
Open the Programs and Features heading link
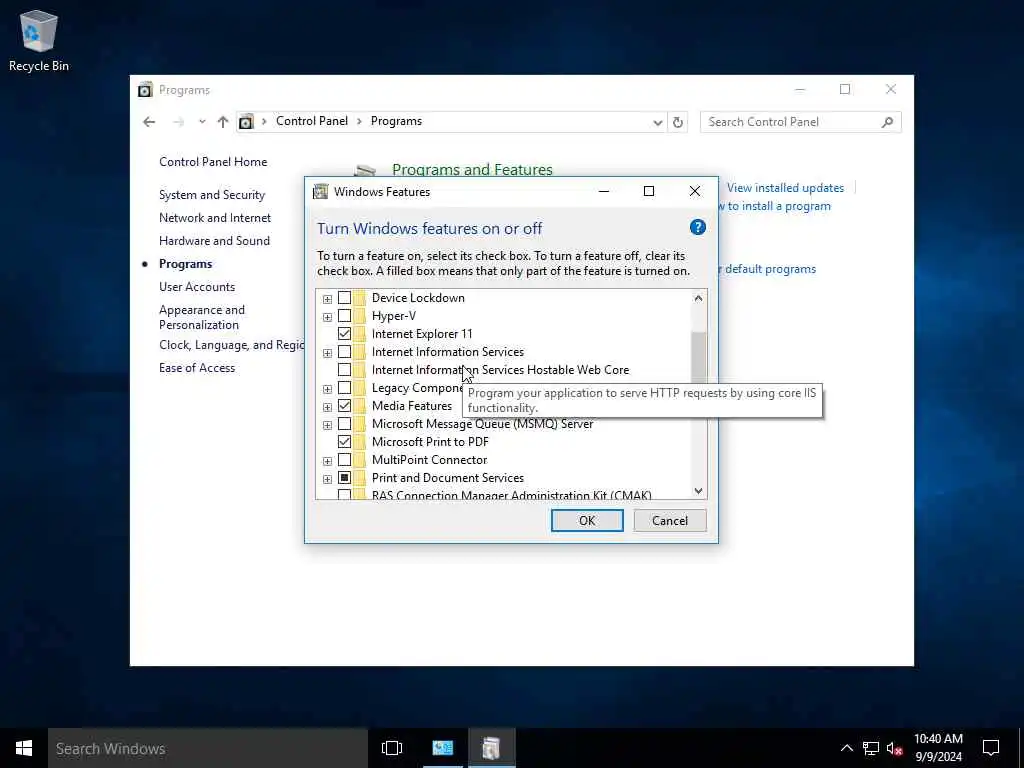[x=472, y=170]
